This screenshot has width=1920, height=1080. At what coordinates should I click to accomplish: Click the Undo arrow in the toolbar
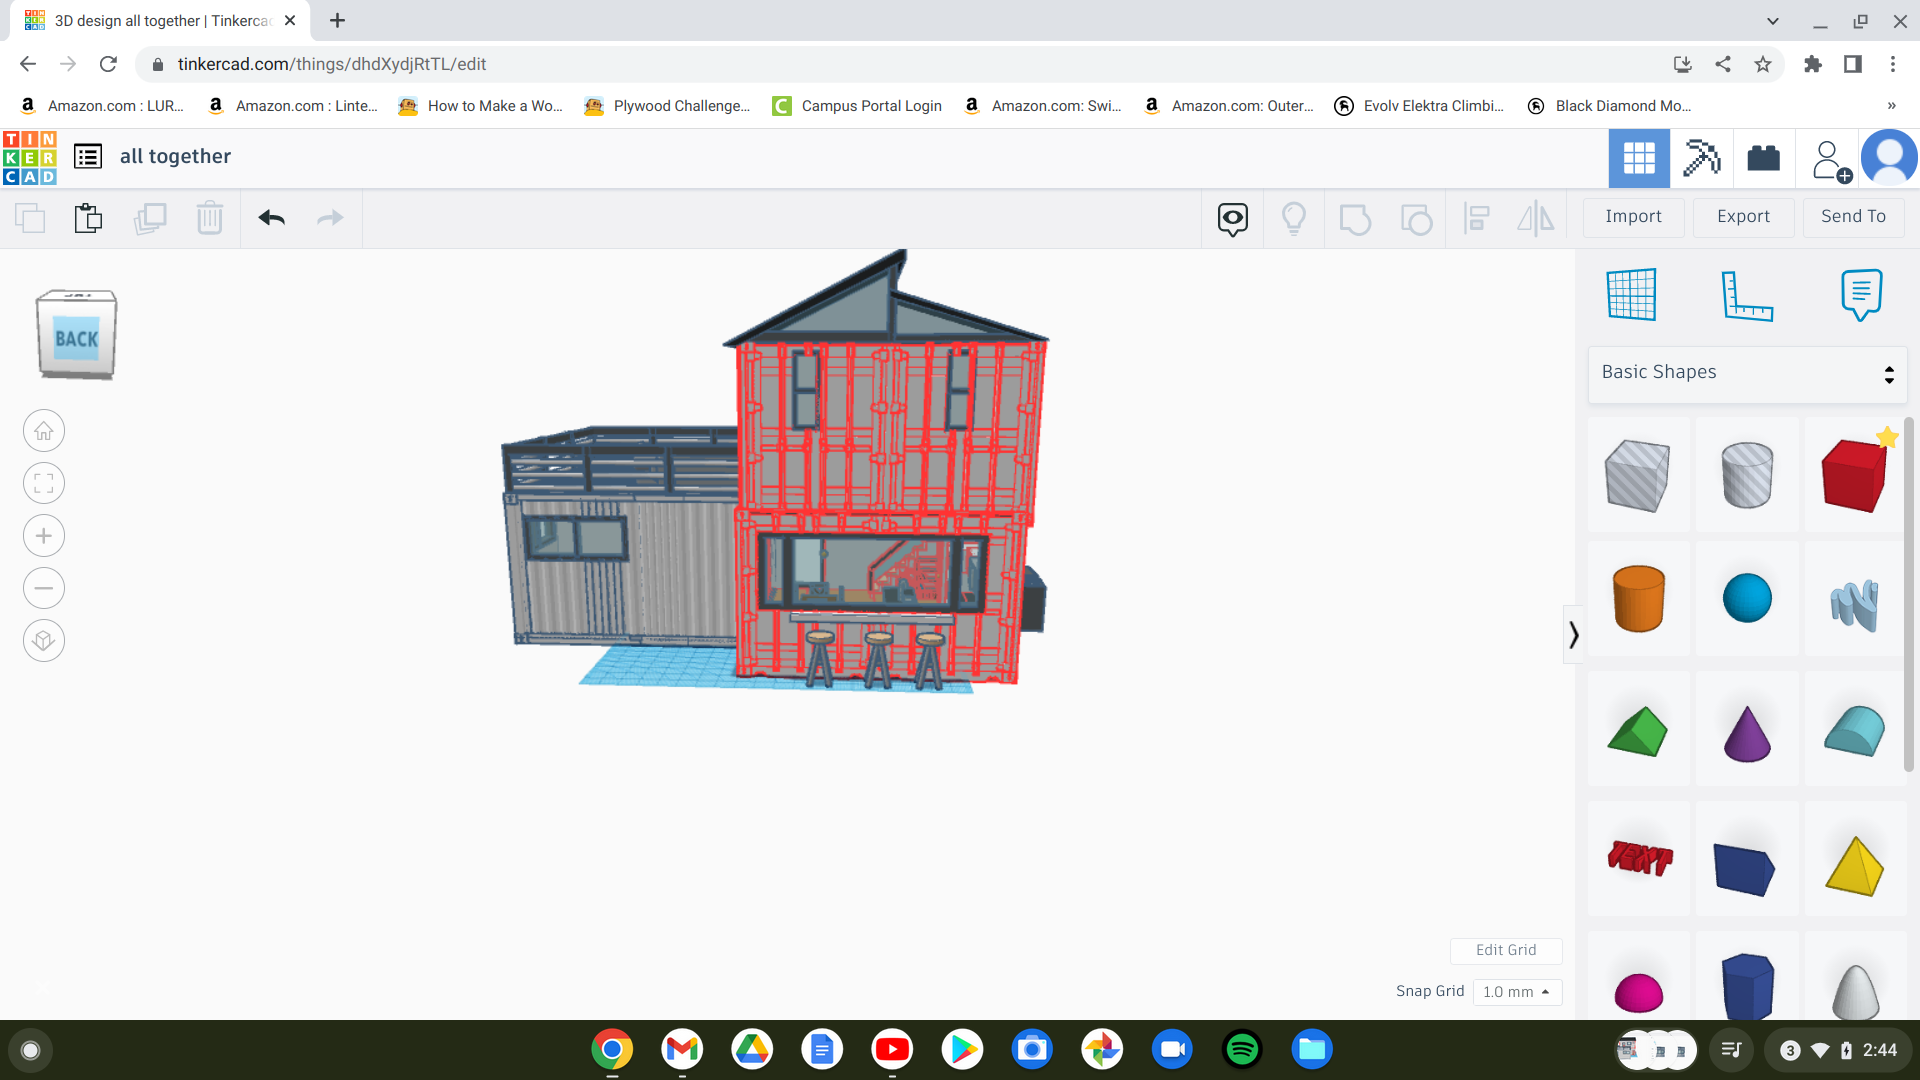click(271, 218)
